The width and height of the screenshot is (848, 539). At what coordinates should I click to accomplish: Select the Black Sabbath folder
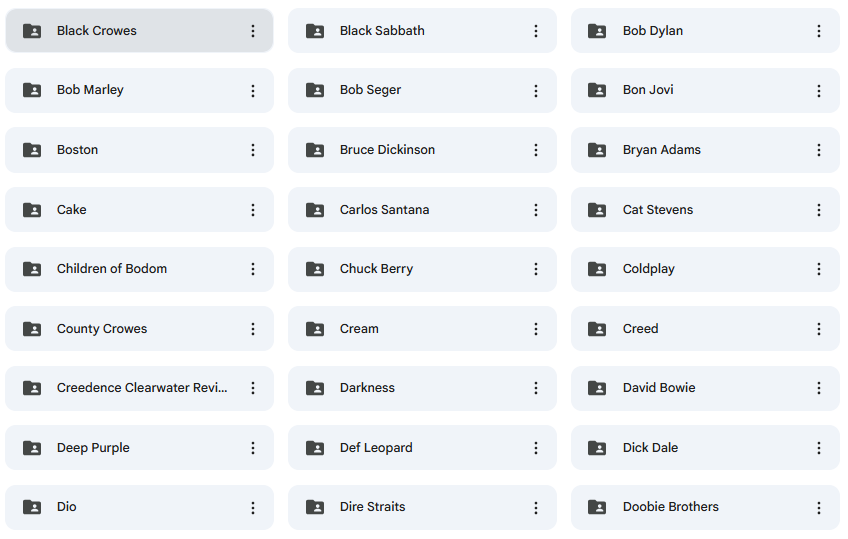point(422,31)
